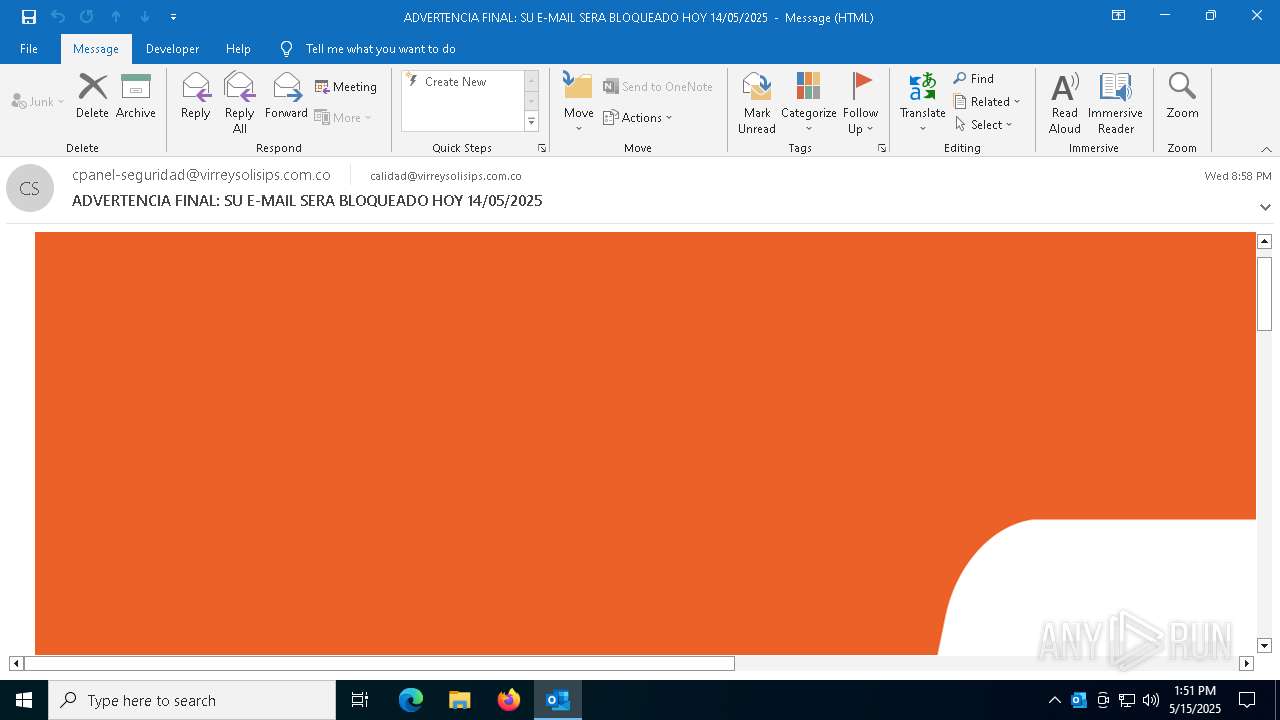Viewport: 1280px width, 720px height.
Task: Click the CS sender avatar
Action: 30,188
